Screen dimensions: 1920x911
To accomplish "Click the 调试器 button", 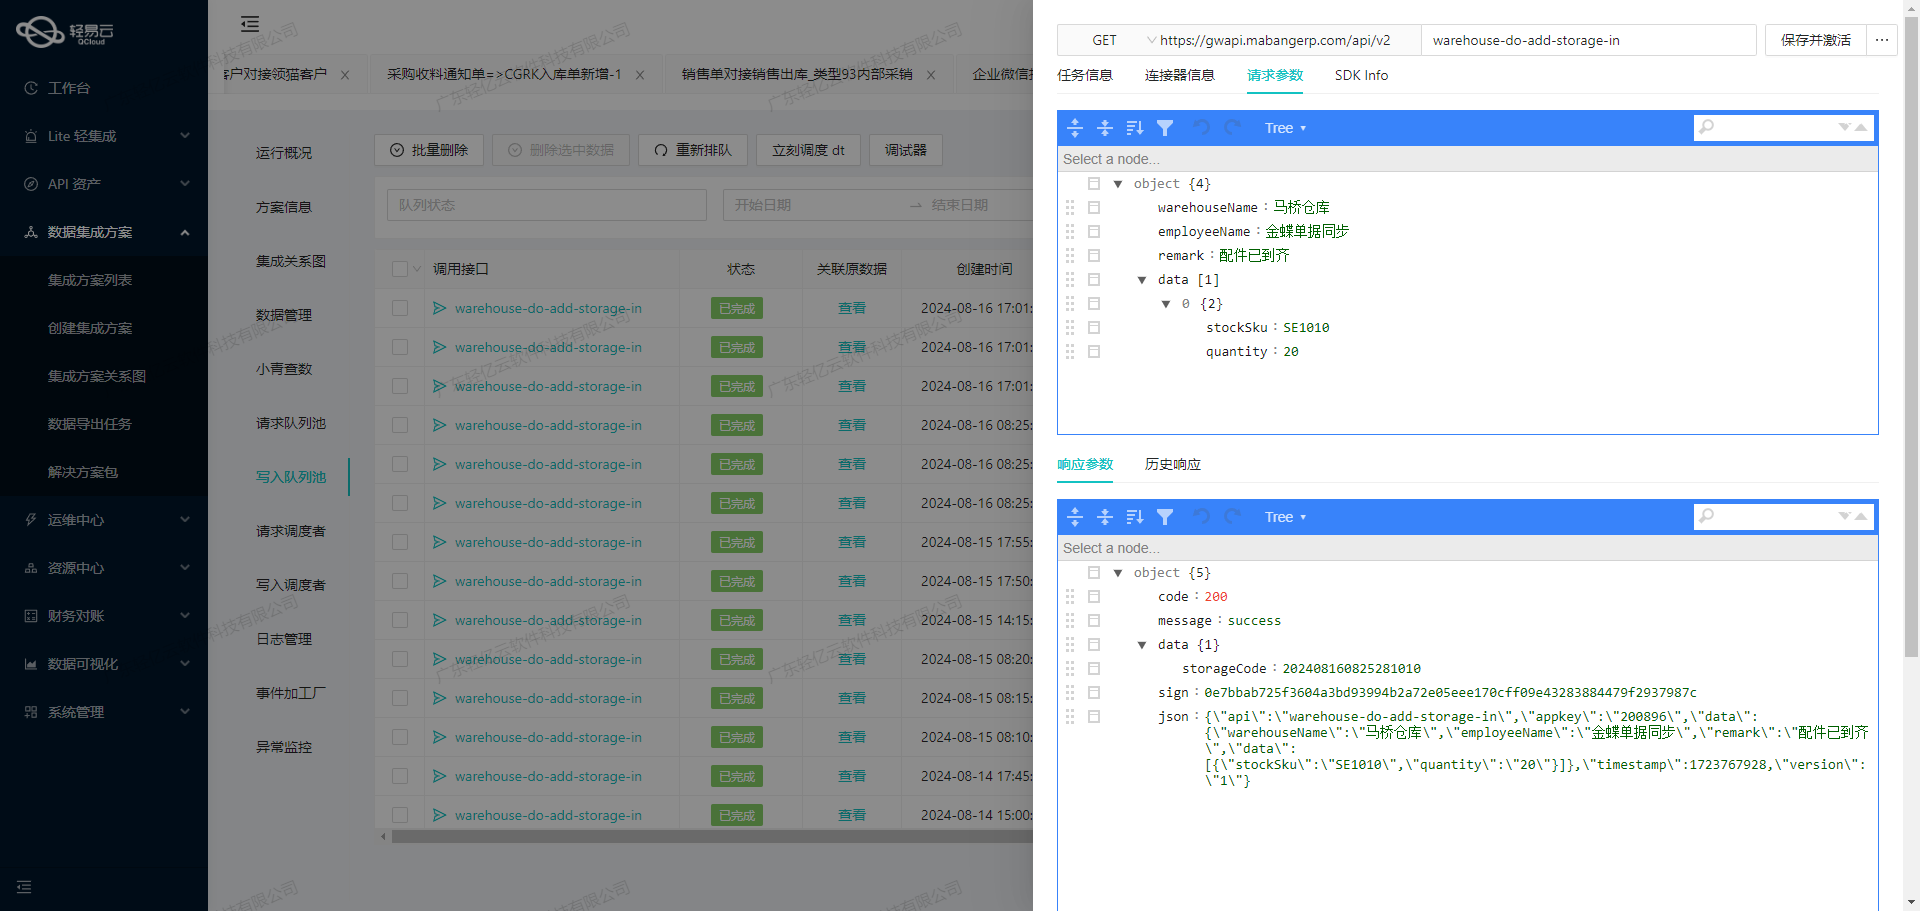I will click(x=906, y=150).
